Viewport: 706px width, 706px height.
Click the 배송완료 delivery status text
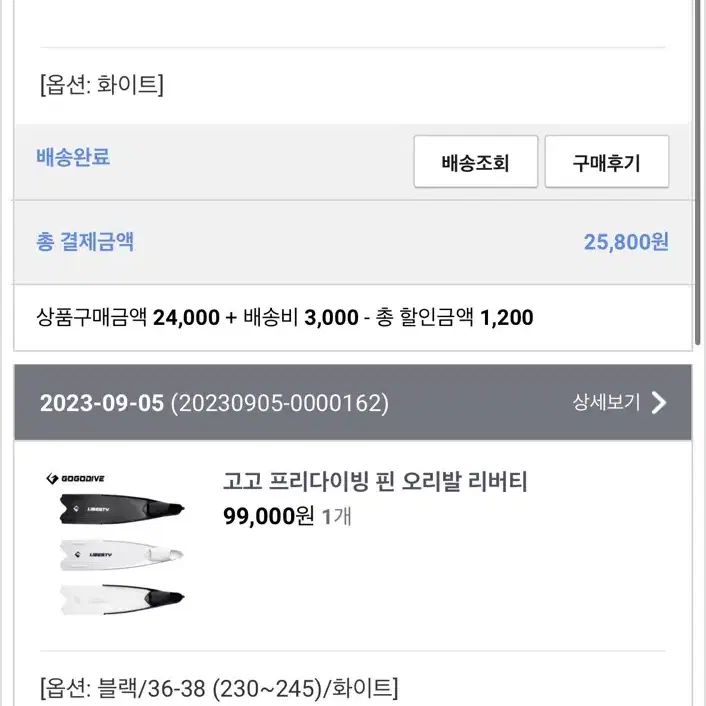tap(73, 157)
